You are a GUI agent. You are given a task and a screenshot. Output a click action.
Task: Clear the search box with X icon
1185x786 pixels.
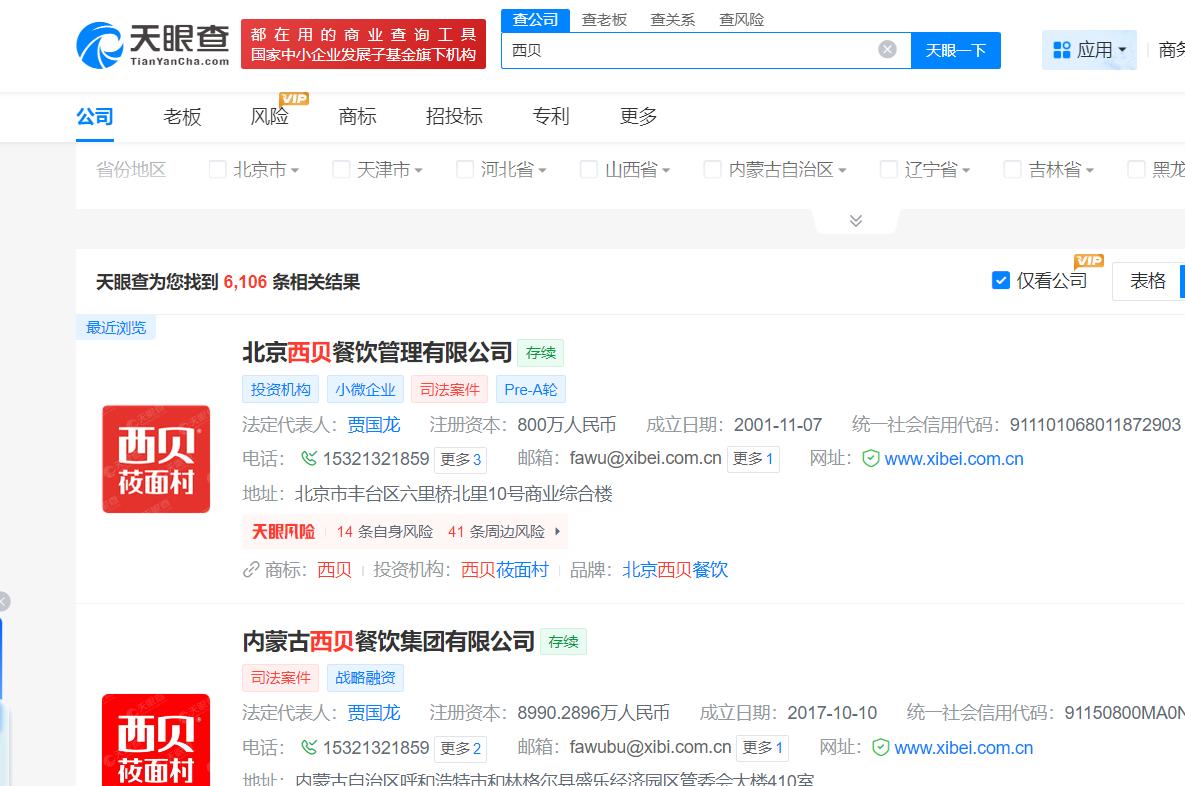(887, 50)
